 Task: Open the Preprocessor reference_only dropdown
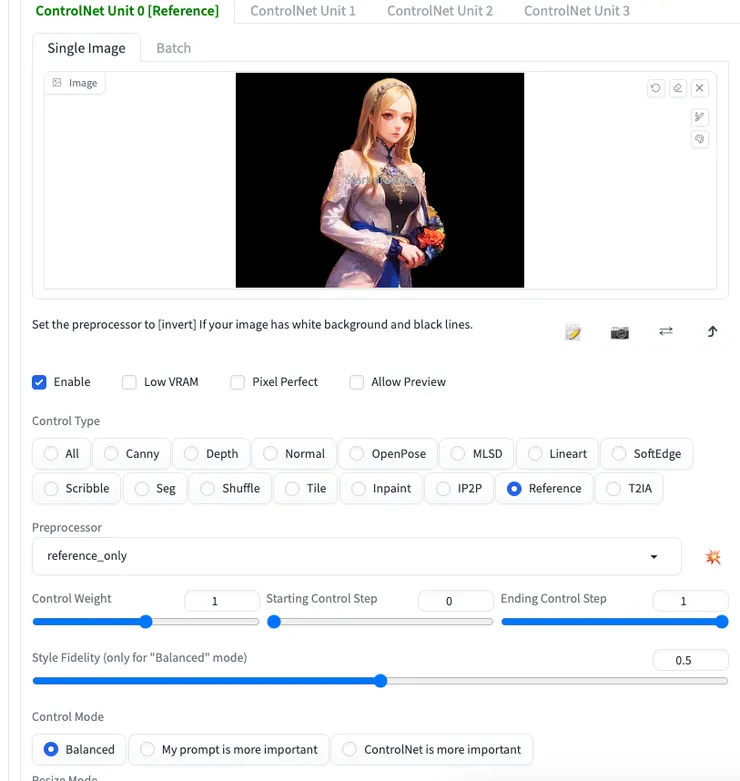click(x=357, y=556)
